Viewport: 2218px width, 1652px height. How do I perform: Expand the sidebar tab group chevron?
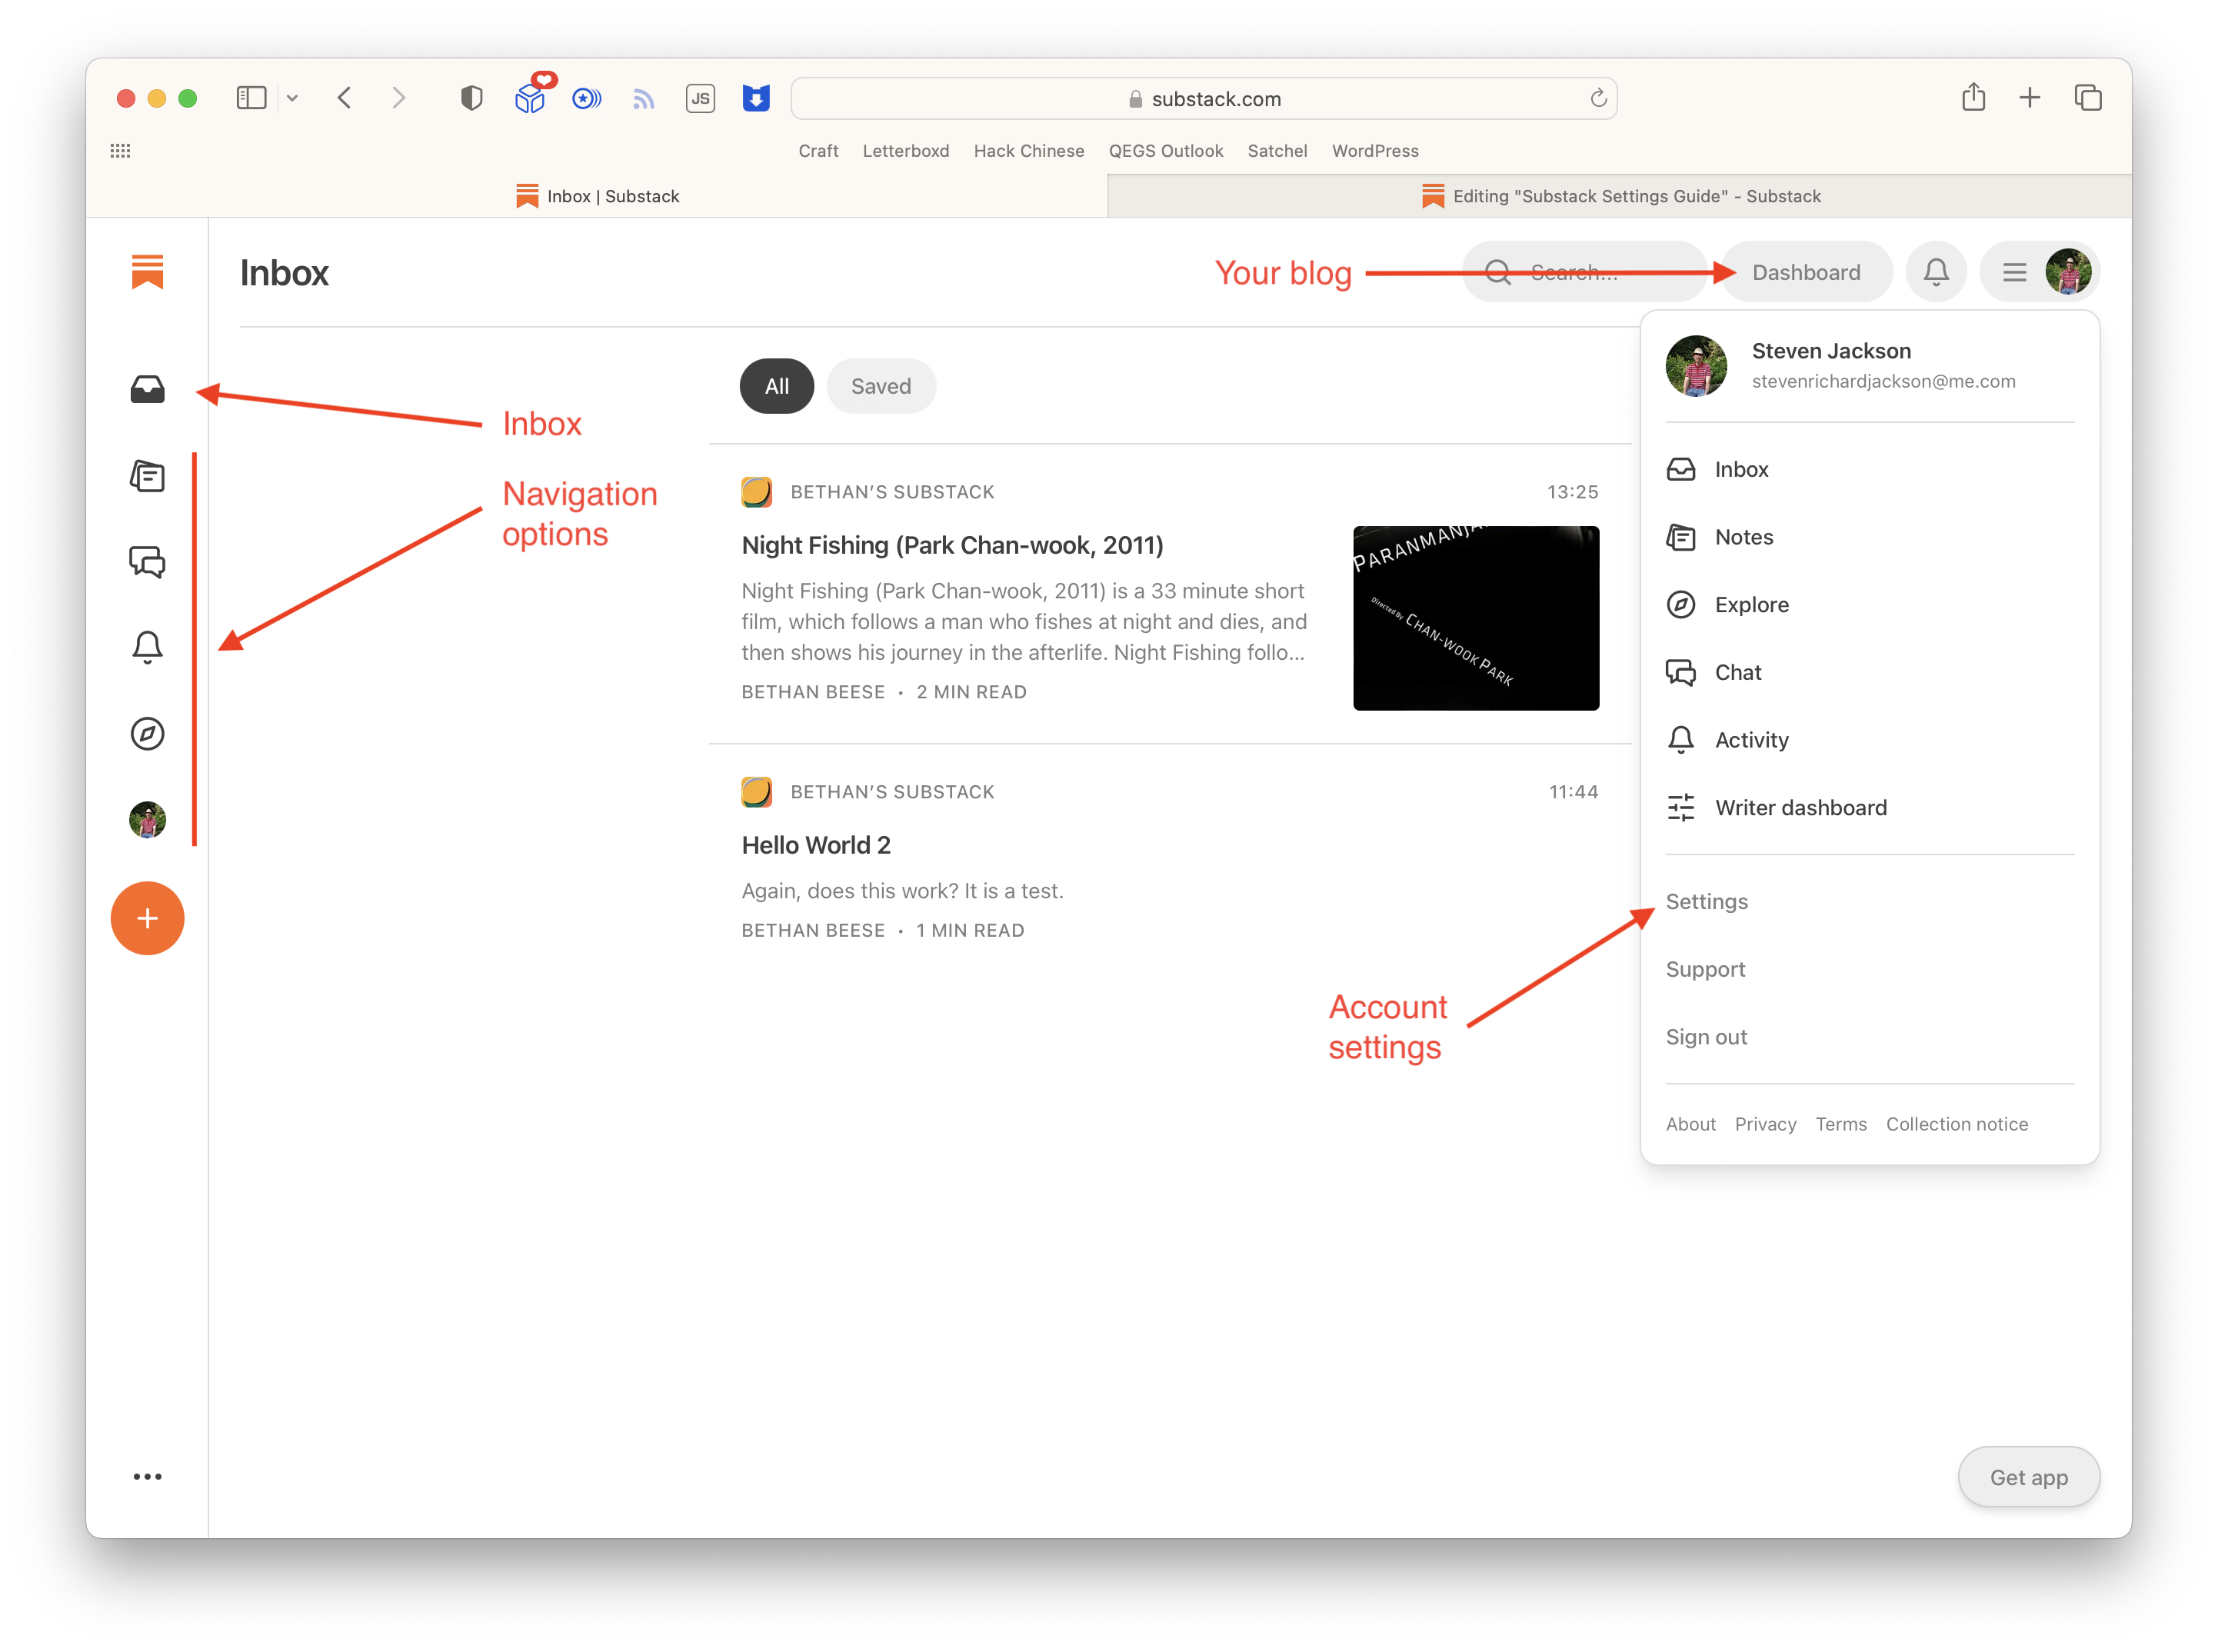[x=292, y=98]
